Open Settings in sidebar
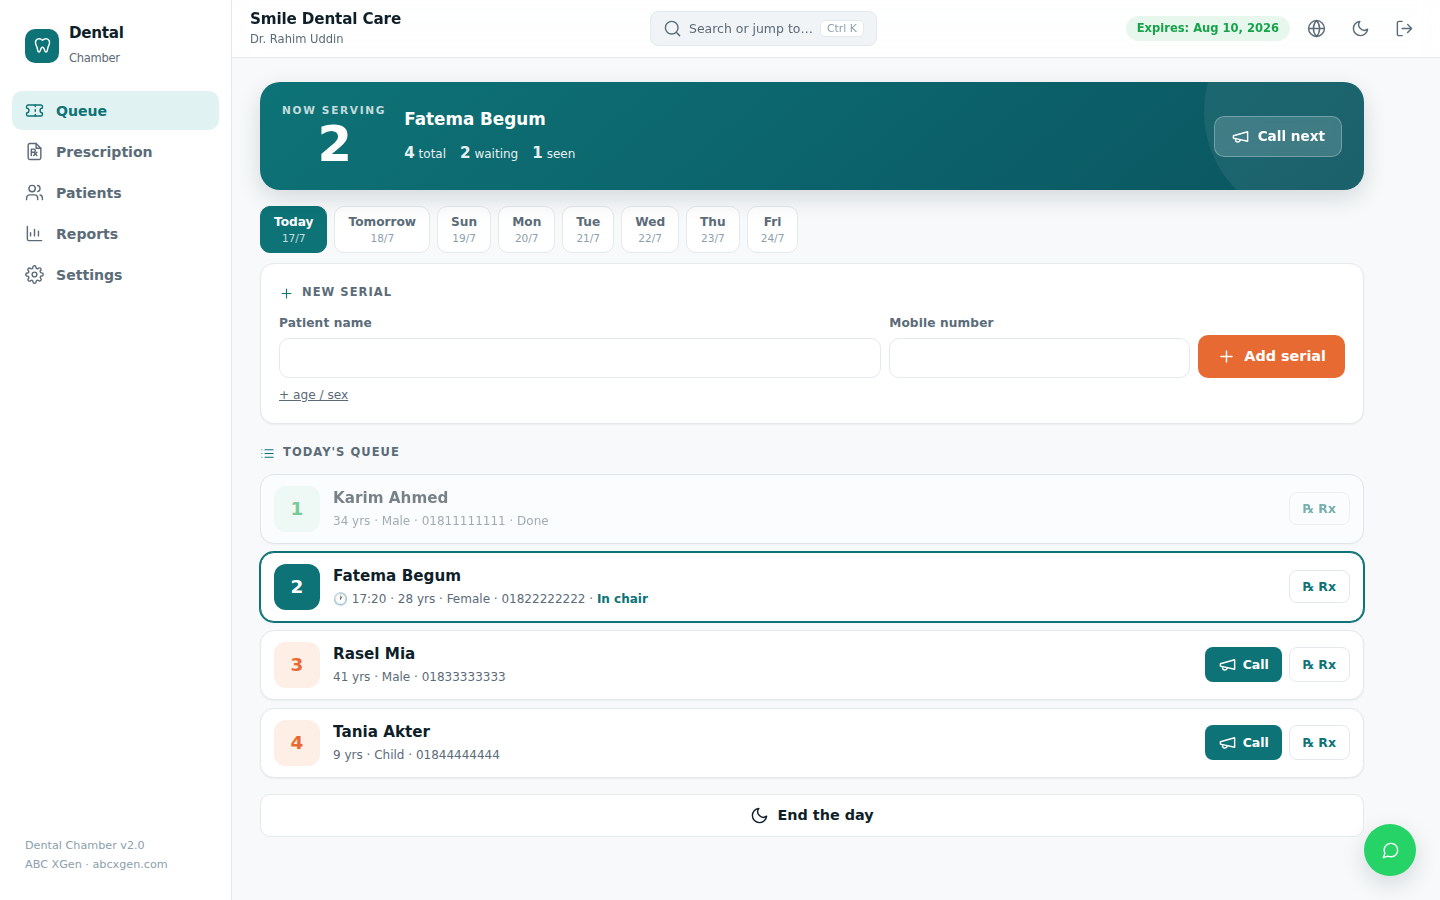Screen dimensions: 1440x900 [x=115, y=274]
